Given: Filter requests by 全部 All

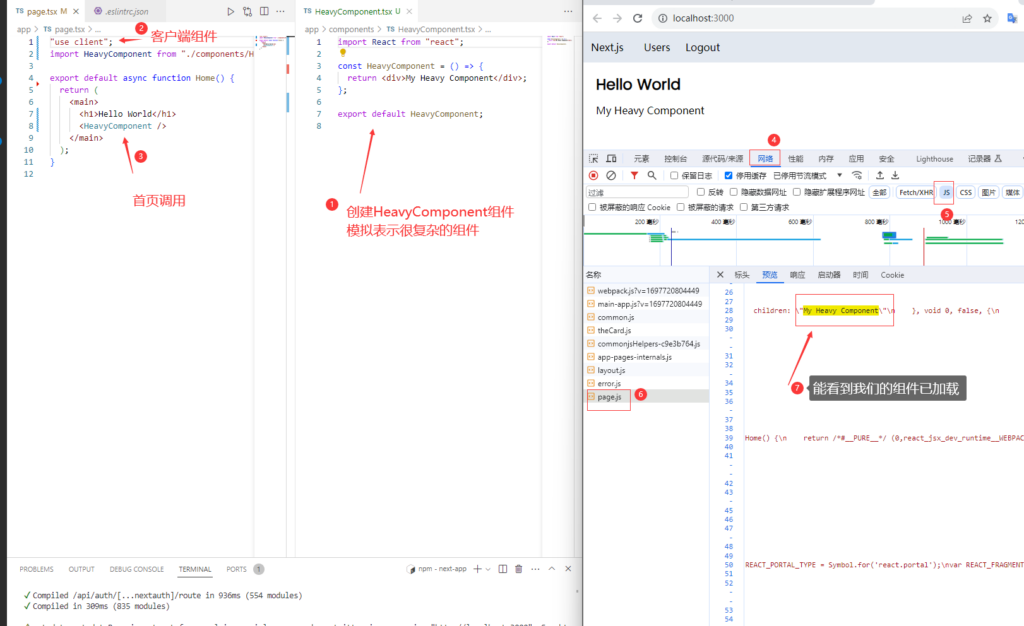Looking at the screenshot, I should [x=880, y=192].
